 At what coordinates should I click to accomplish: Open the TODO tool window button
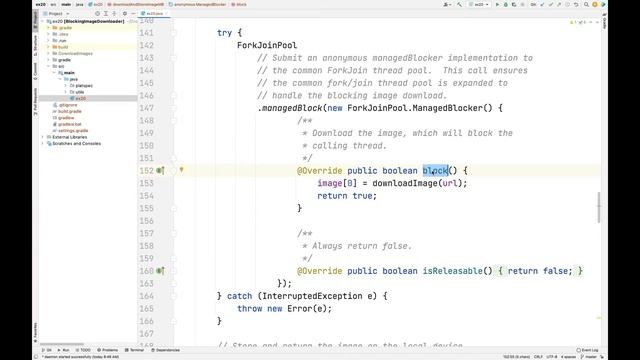click(x=83, y=350)
